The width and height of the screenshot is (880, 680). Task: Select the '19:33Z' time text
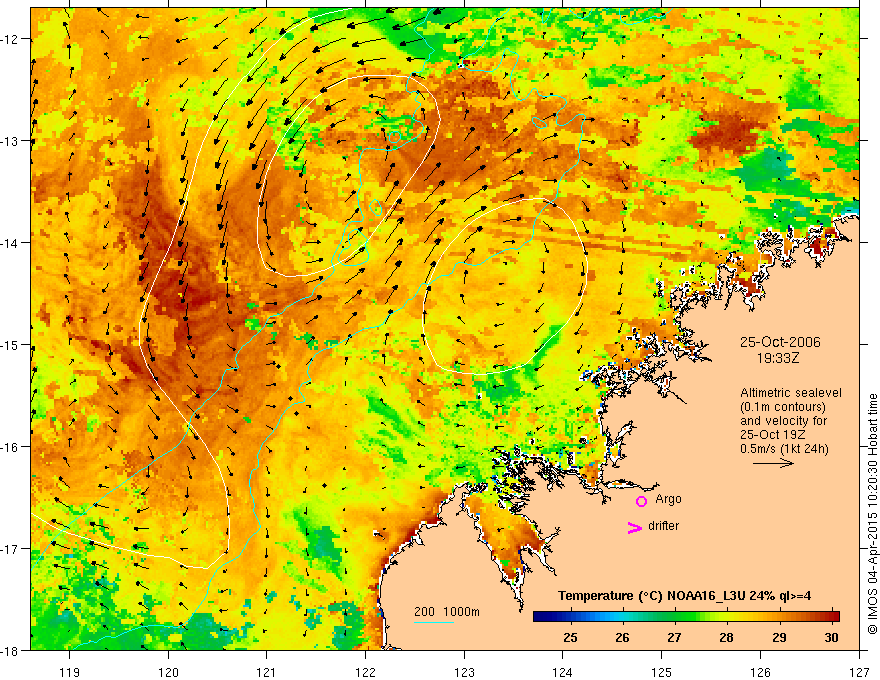tap(778, 358)
